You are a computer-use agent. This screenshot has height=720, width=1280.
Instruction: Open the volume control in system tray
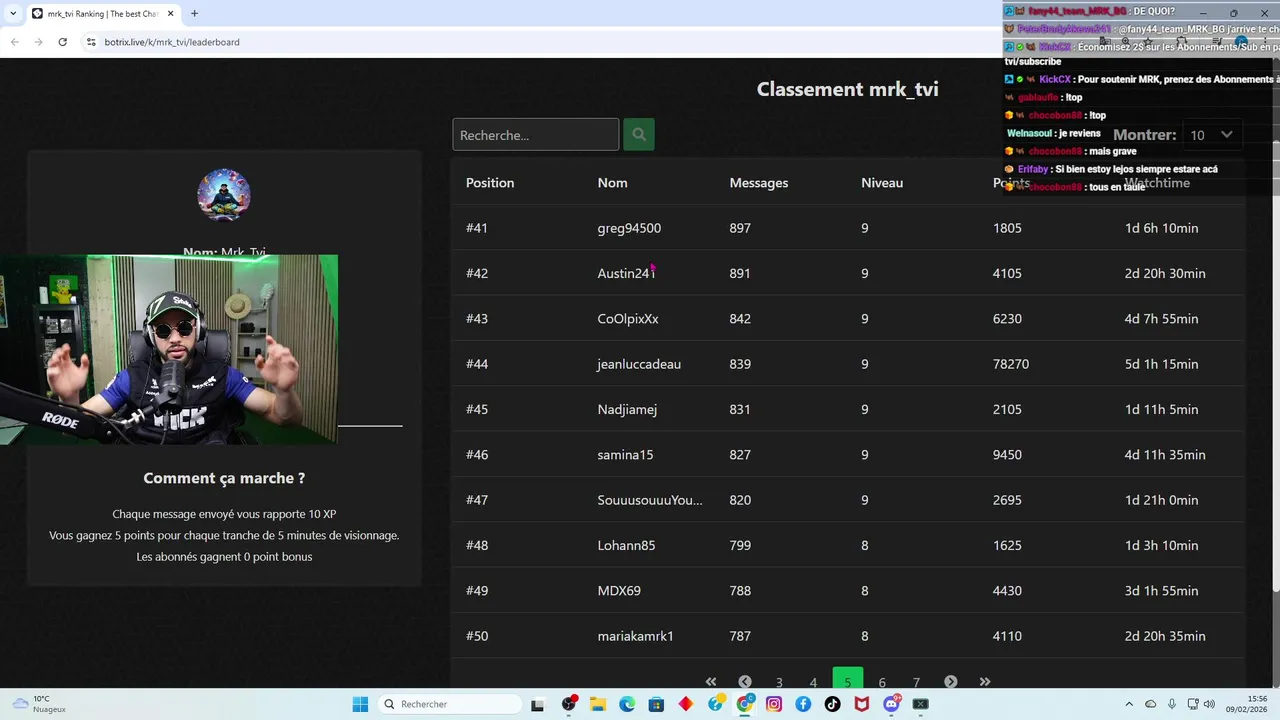[x=1209, y=704]
